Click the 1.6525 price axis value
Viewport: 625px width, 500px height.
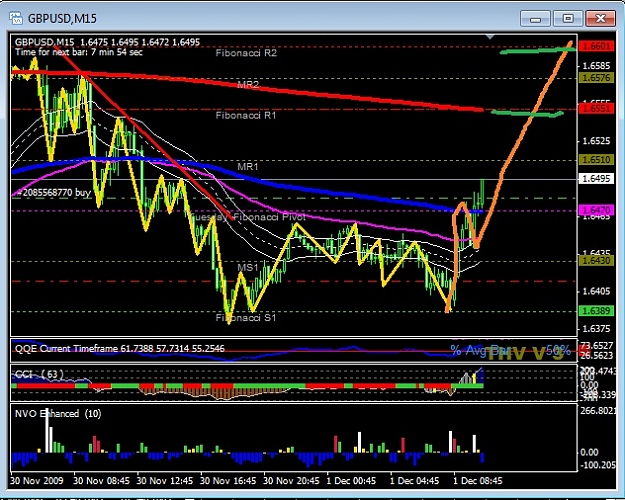(x=596, y=141)
